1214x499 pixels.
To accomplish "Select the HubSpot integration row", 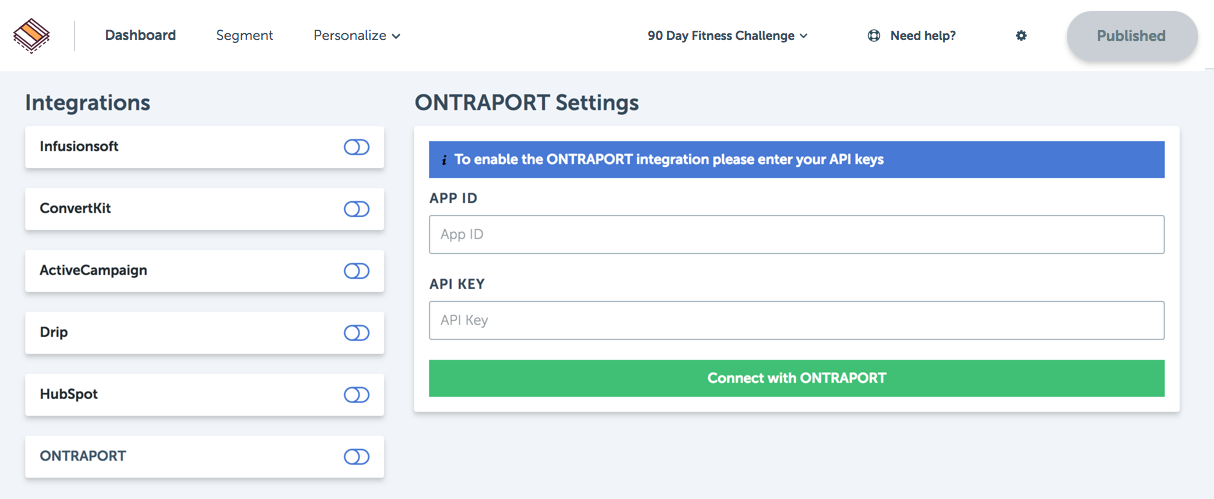I will tap(204, 395).
